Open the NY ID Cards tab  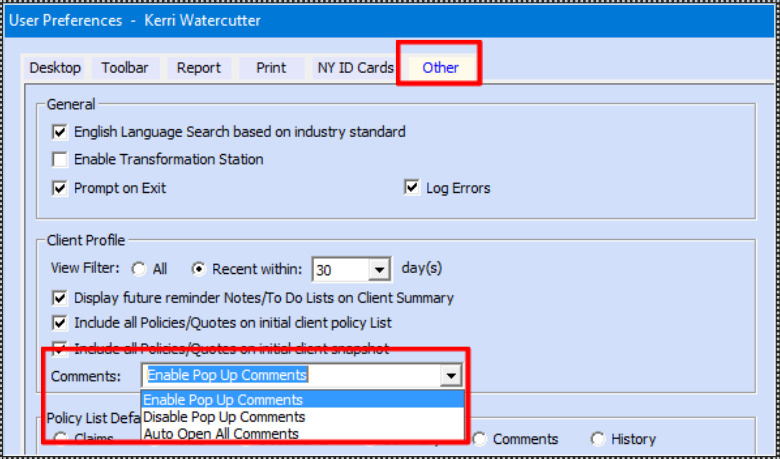point(356,68)
